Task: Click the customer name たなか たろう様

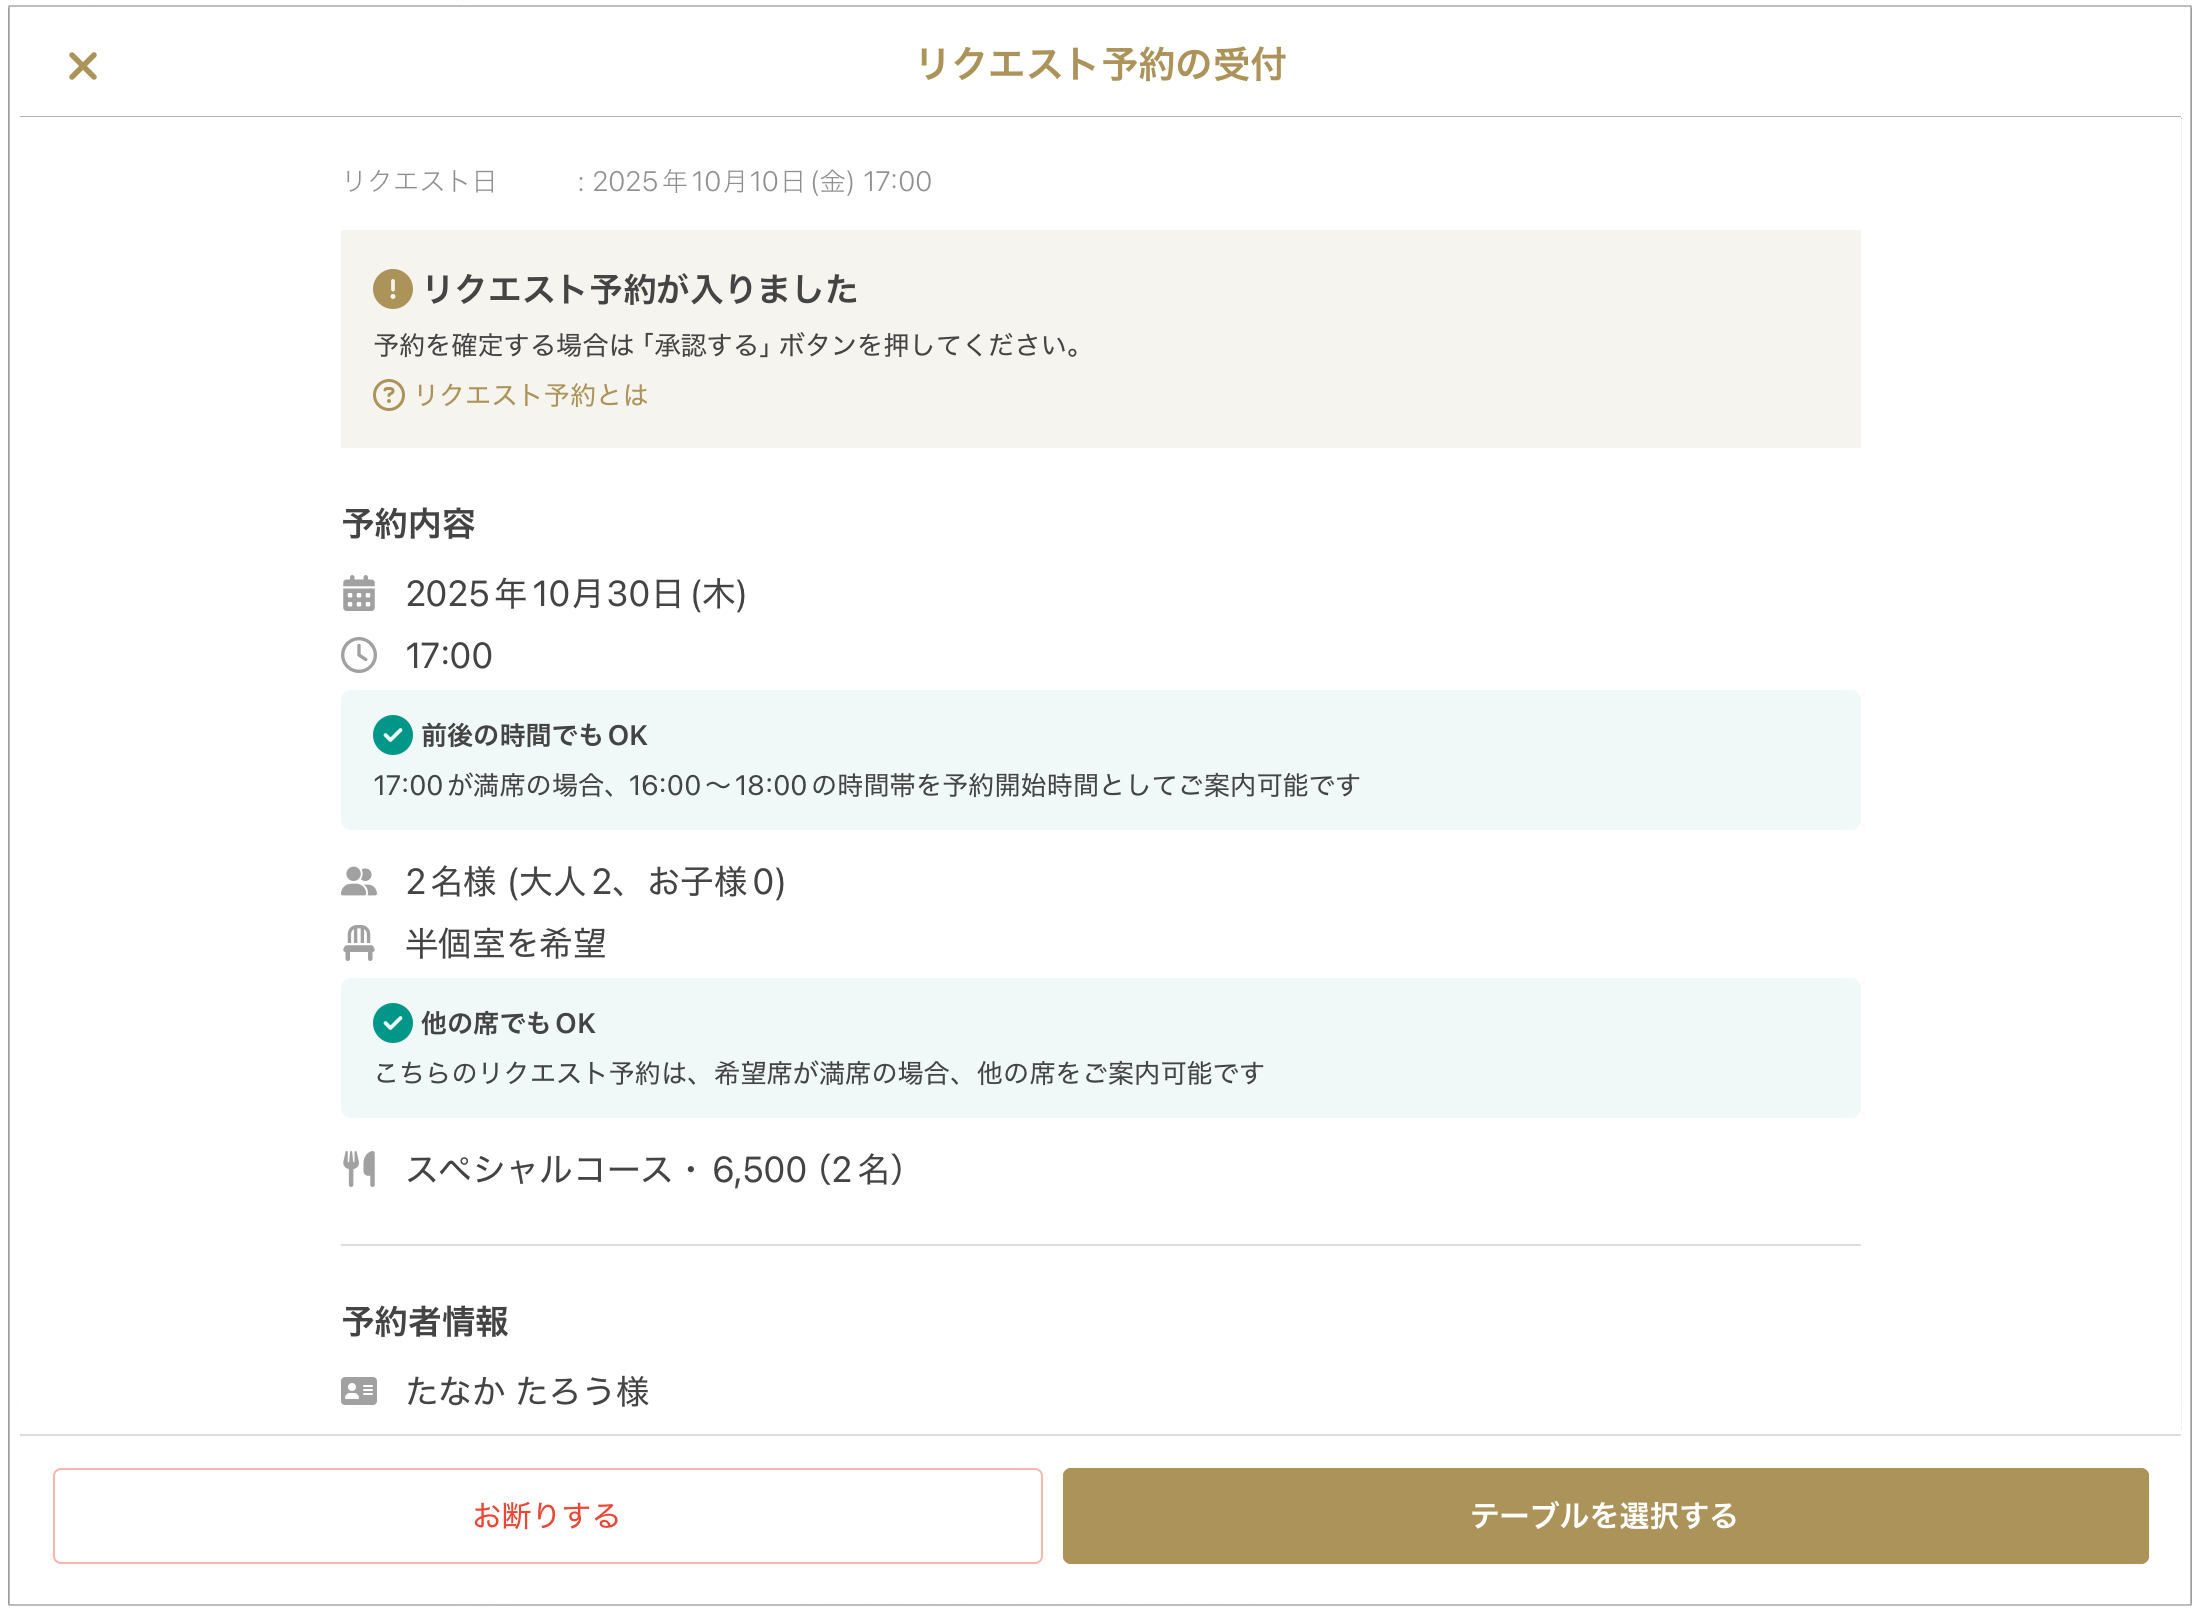Action: (x=527, y=1391)
